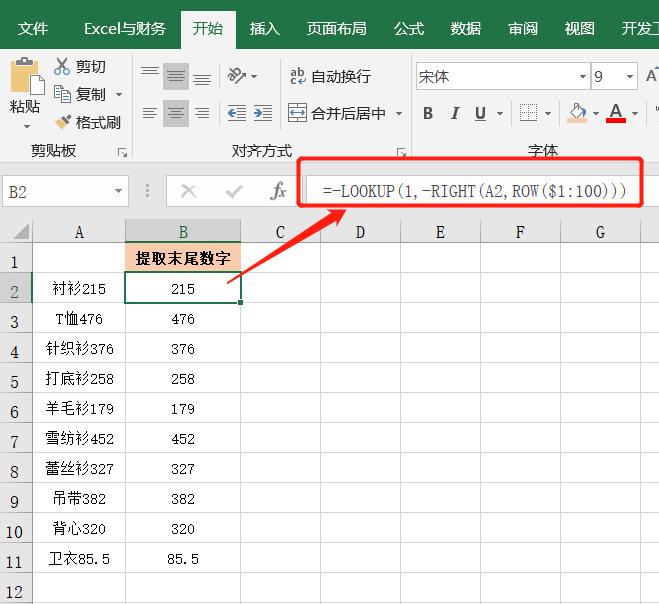The width and height of the screenshot is (659, 604).
Task: Switch to 审阅 tab
Action: (522, 29)
